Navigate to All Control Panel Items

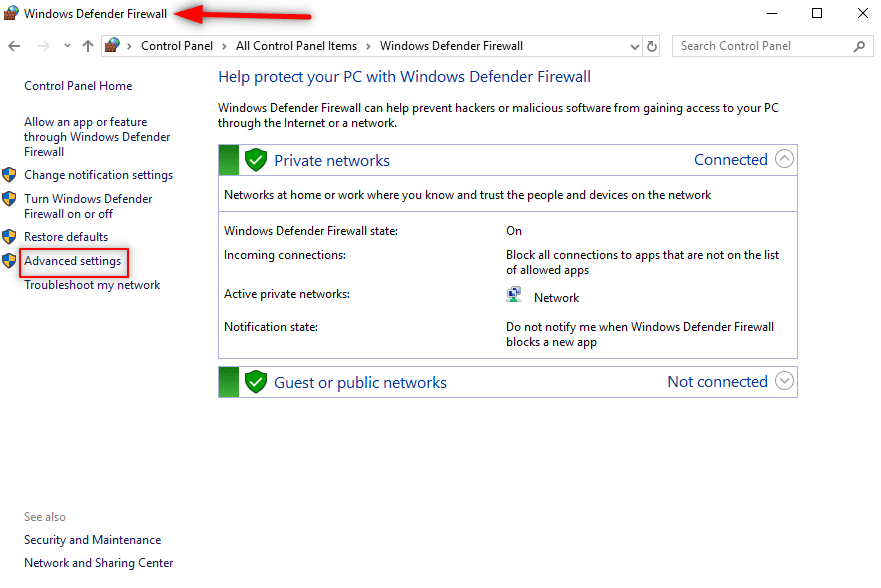click(x=296, y=45)
